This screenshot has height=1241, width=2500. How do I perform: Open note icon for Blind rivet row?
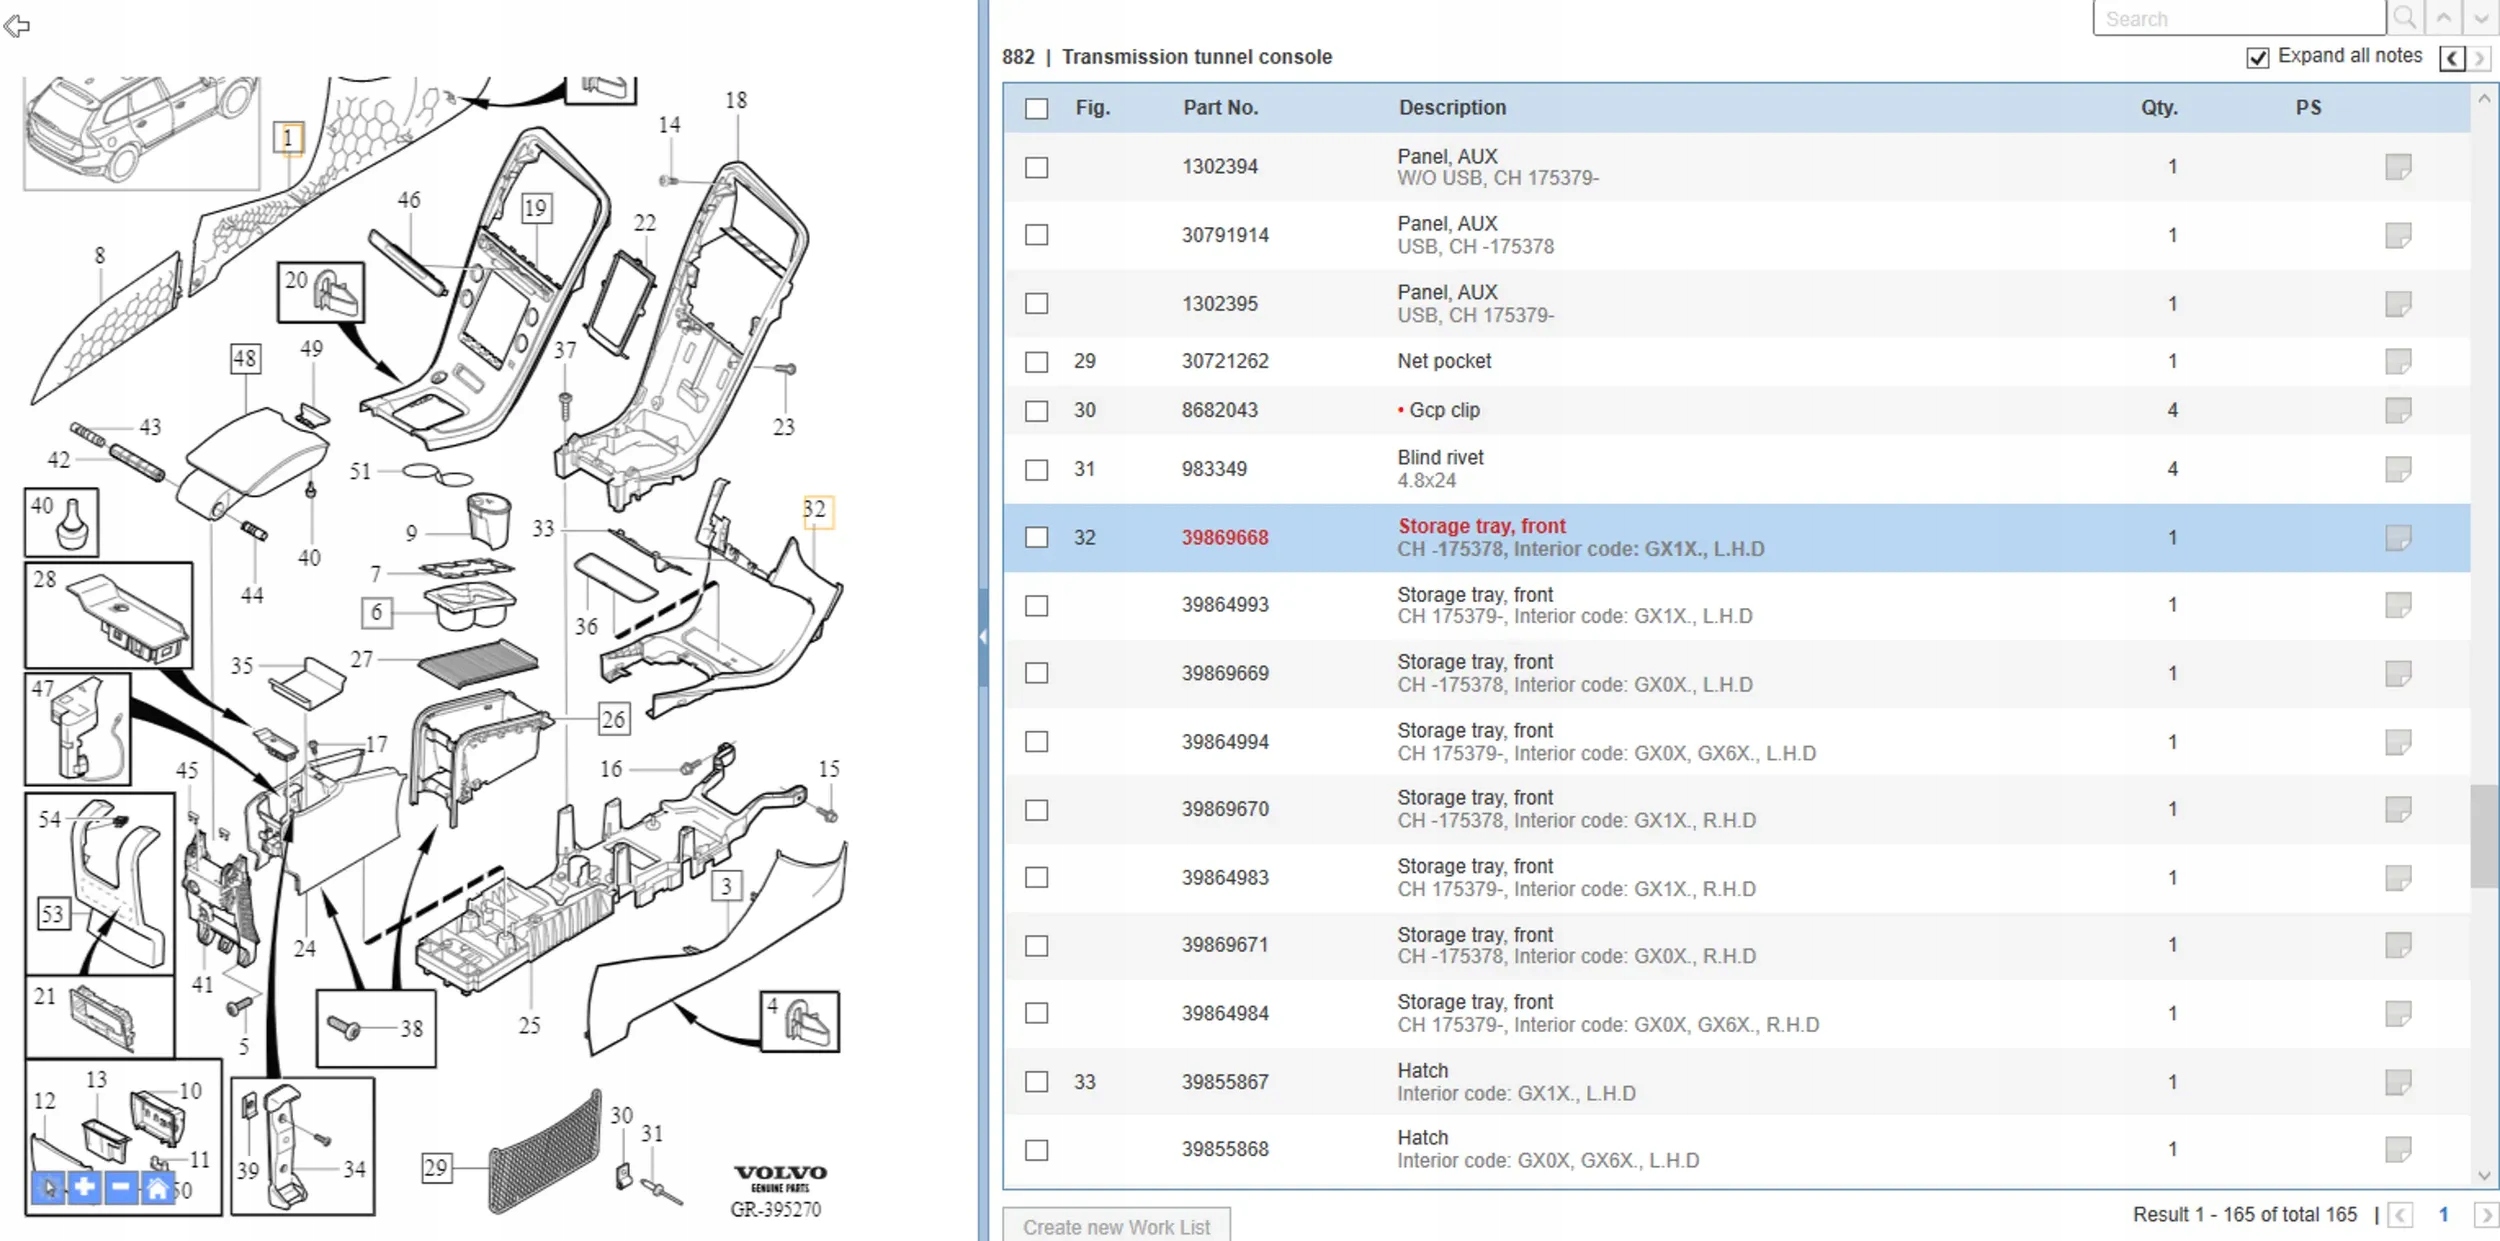[2397, 469]
